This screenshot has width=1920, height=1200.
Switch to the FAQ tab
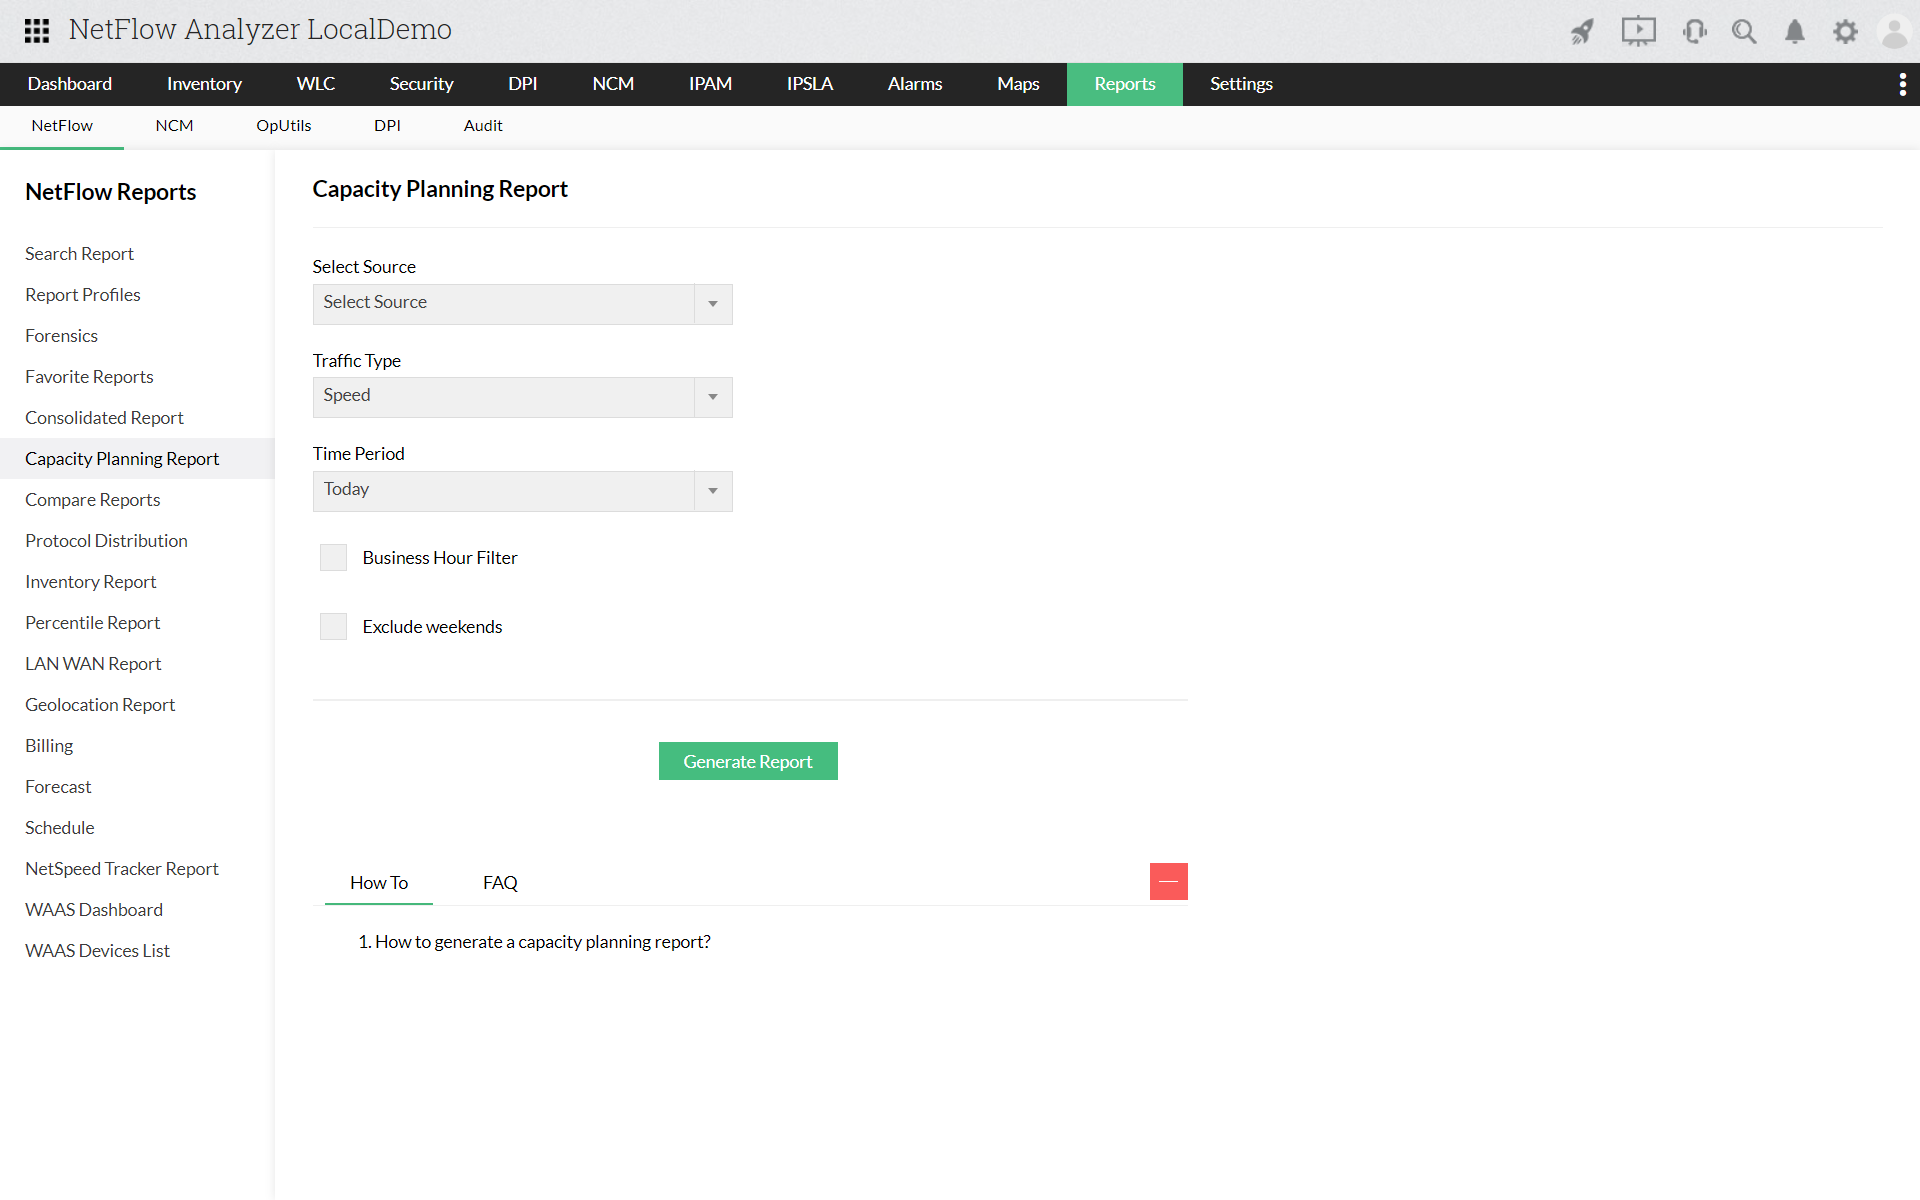[500, 882]
